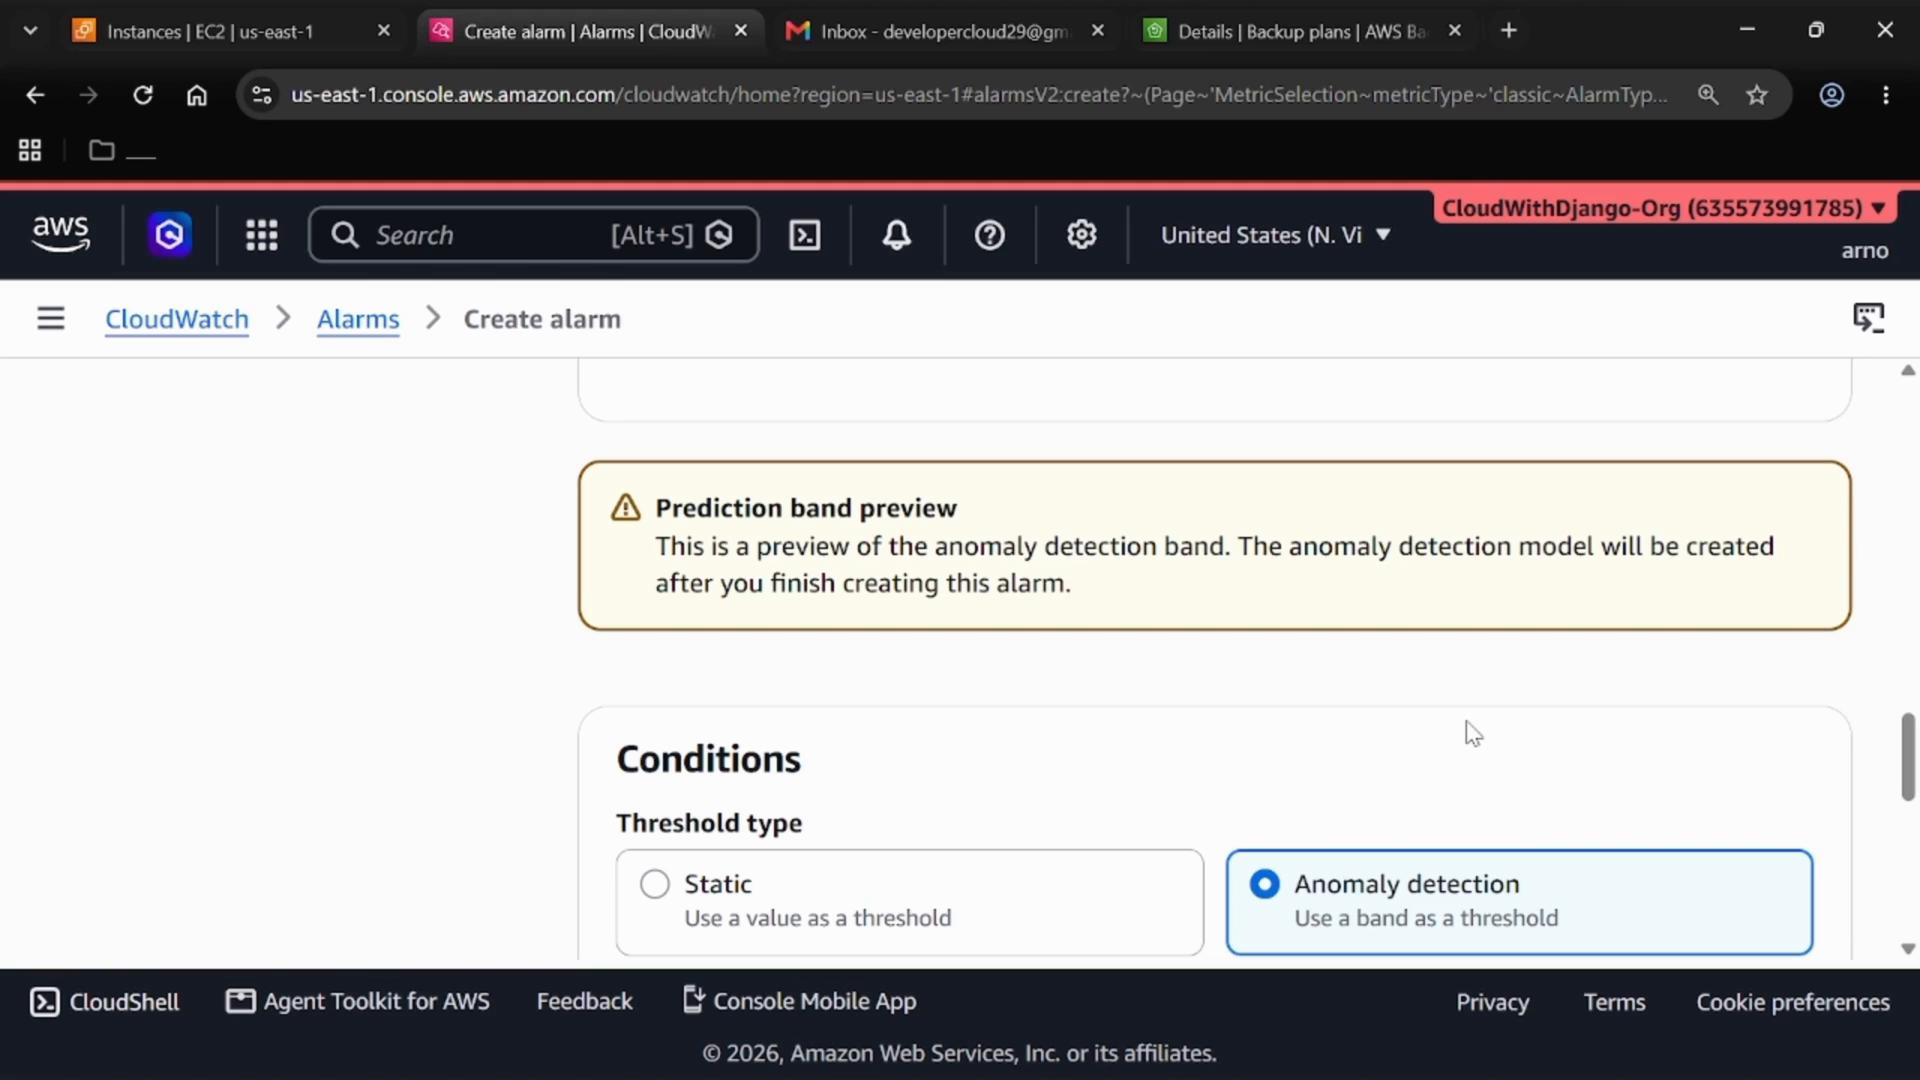Screen dimensions: 1920x1080
Task: Open the Console Mobile App link
Action: (x=800, y=1001)
